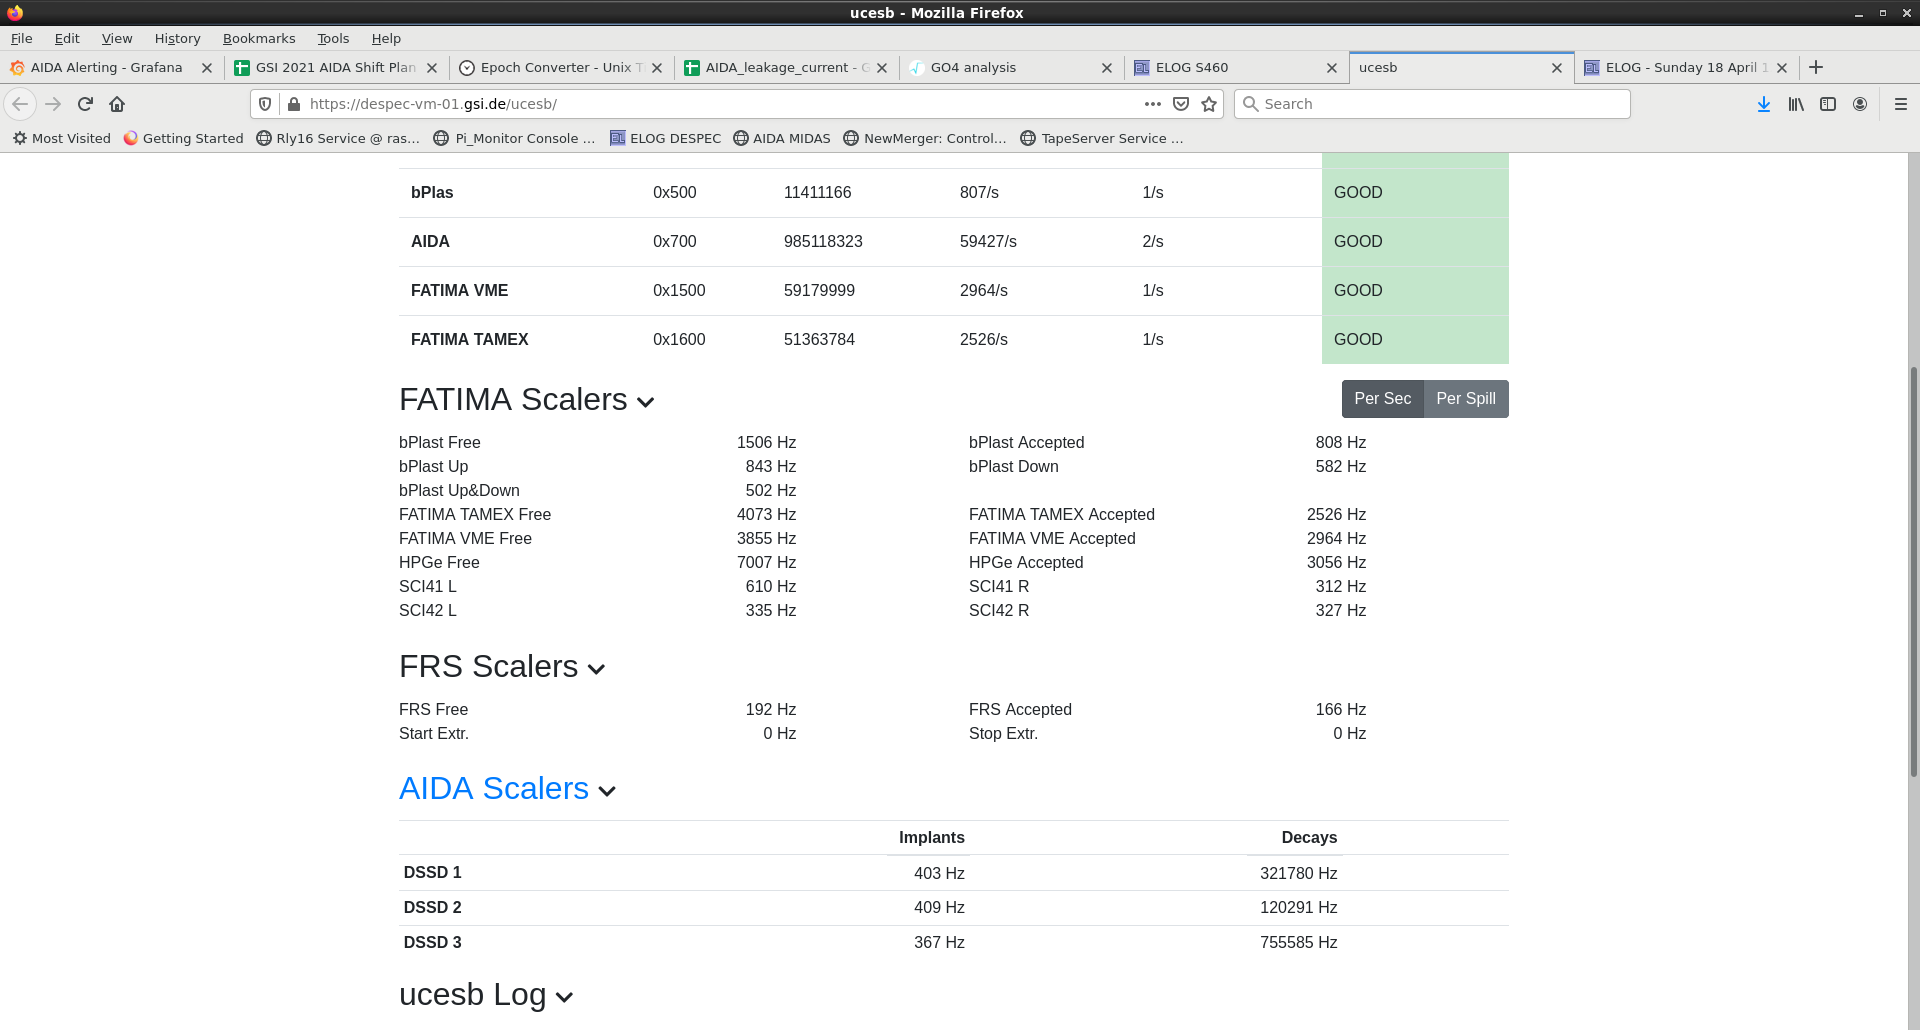Open tracking protection shield info
Viewport: 1920px width, 1030px height.
click(265, 104)
